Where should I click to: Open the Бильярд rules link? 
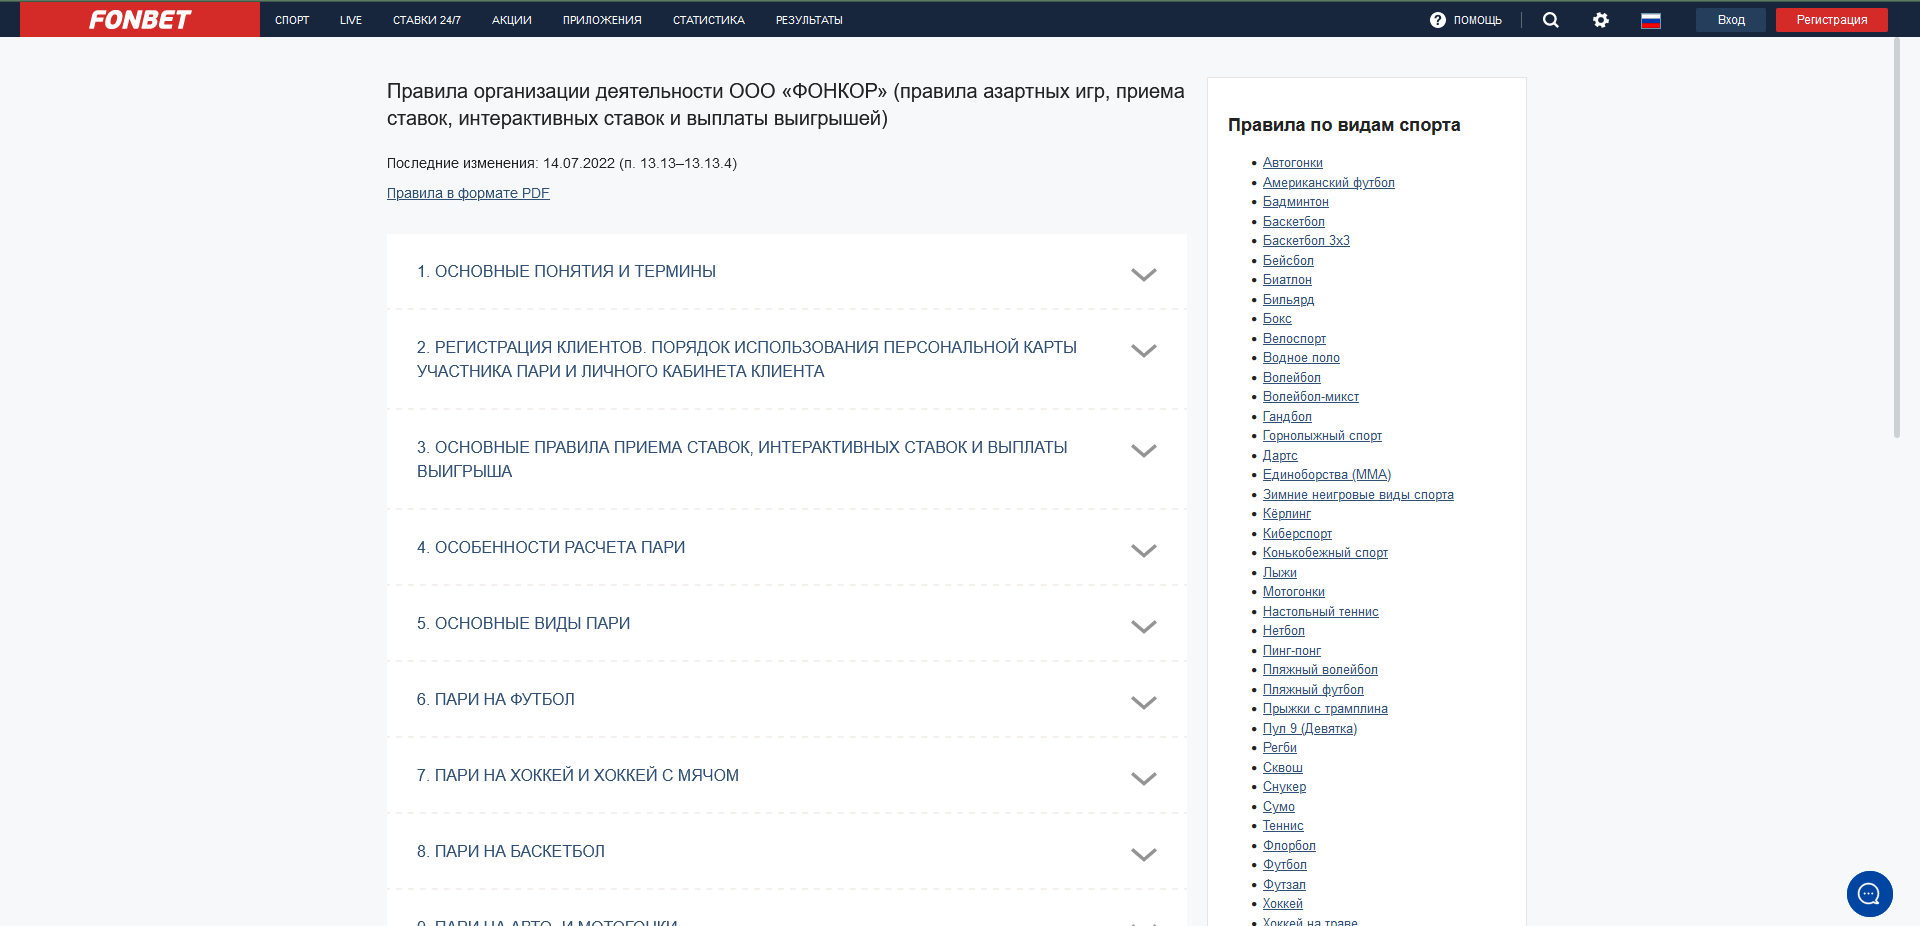click(1288, 299)
